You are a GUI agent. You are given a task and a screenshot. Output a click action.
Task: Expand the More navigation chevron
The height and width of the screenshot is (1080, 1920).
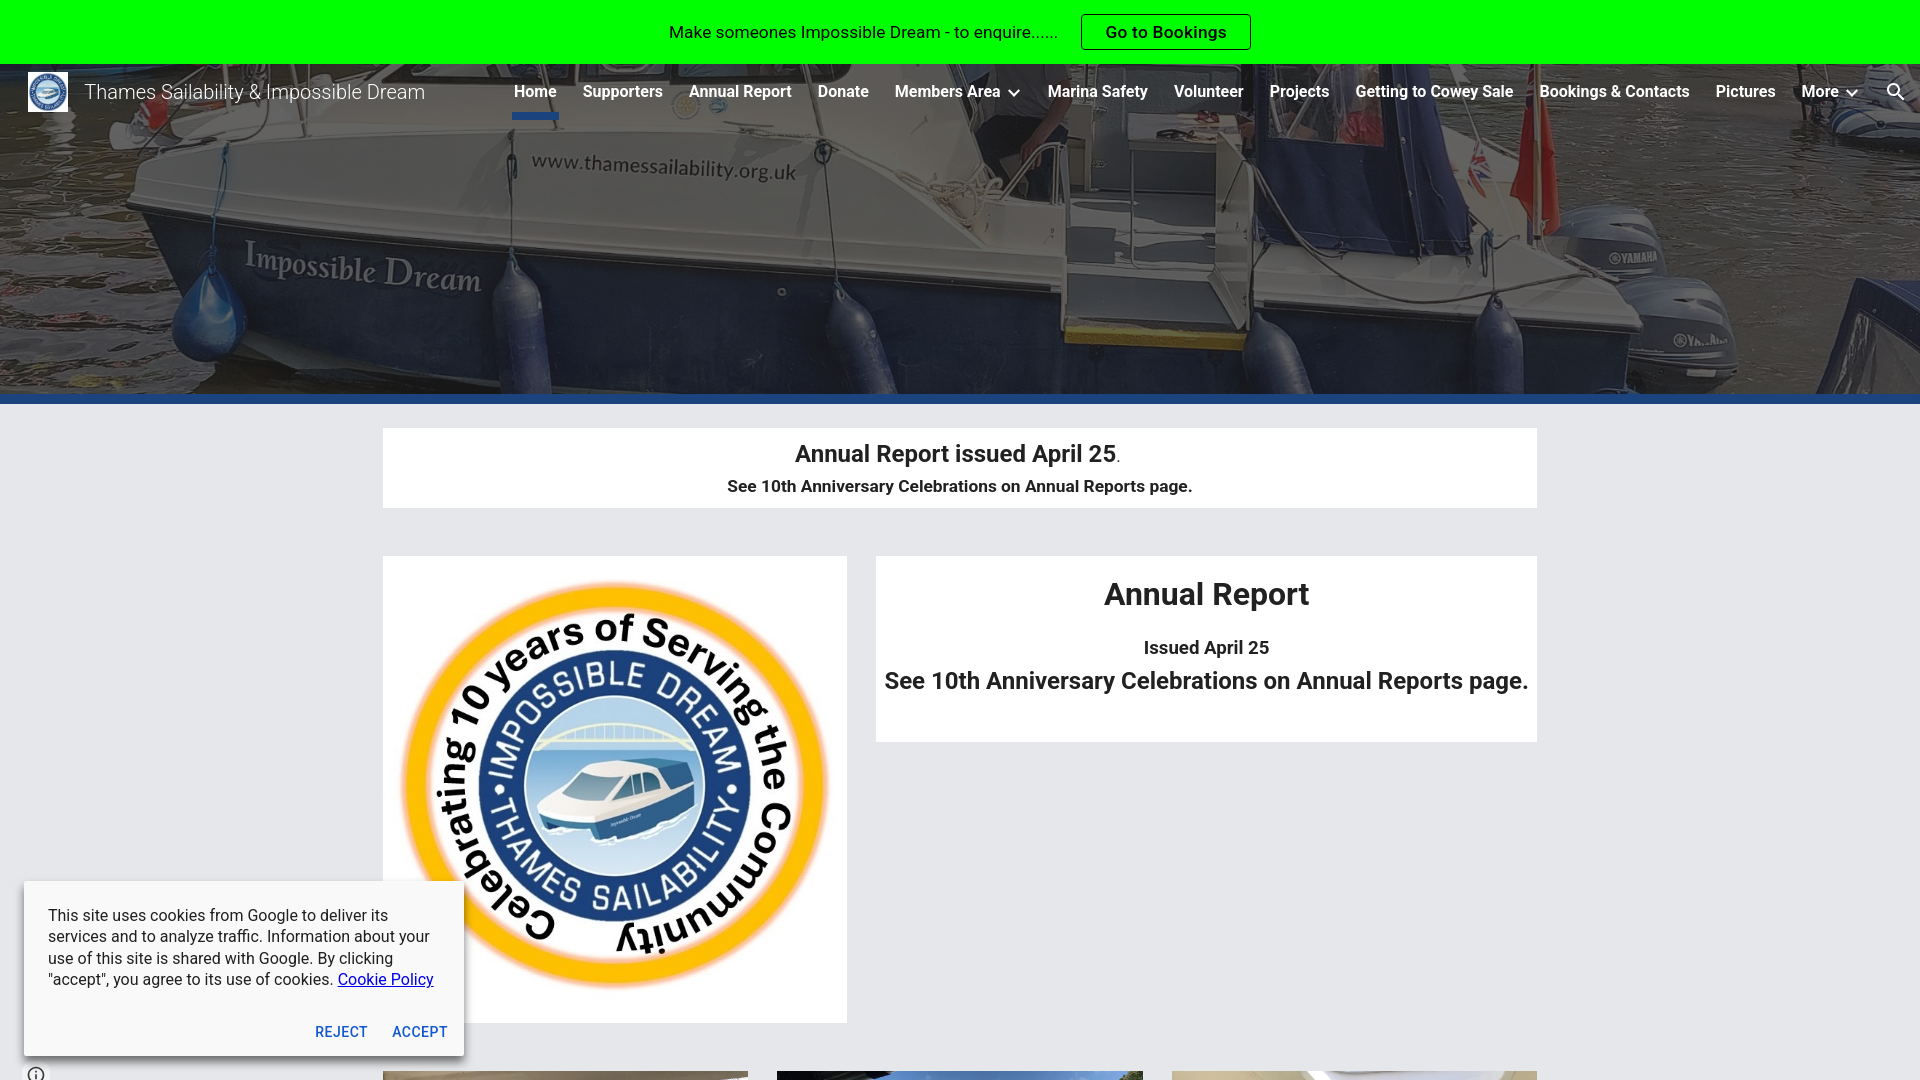click(x=1851, y=93)
